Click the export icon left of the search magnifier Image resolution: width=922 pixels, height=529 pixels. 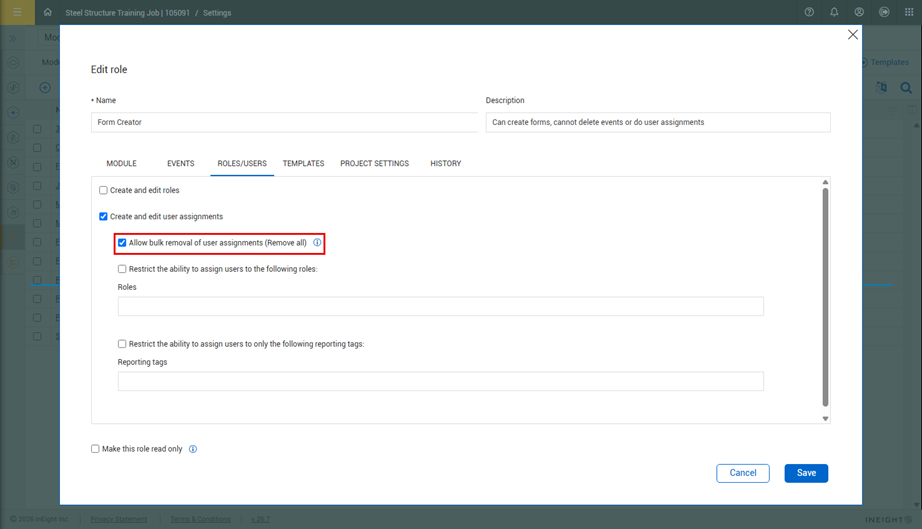(881, 88)
